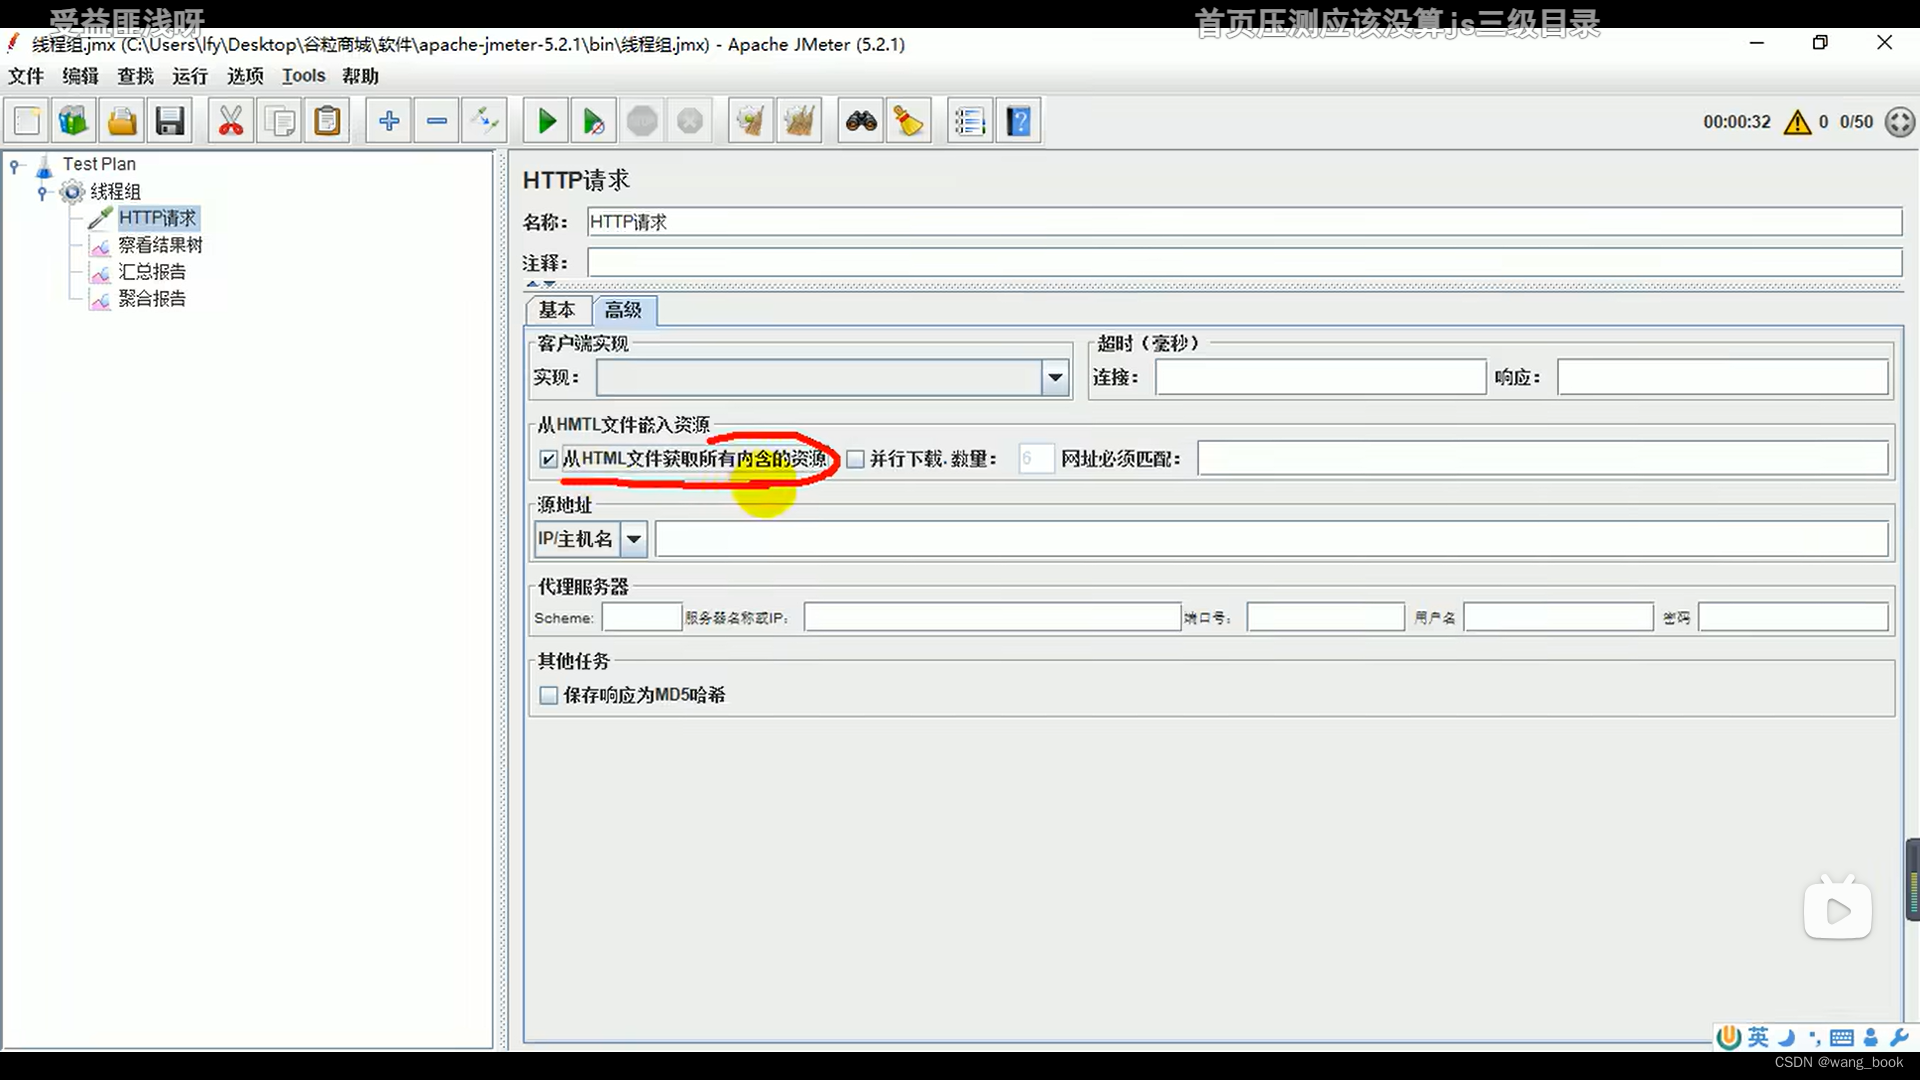1920x1080 pixels.
Task: Expand all nodes with plus icon
Action: point(389,121)
